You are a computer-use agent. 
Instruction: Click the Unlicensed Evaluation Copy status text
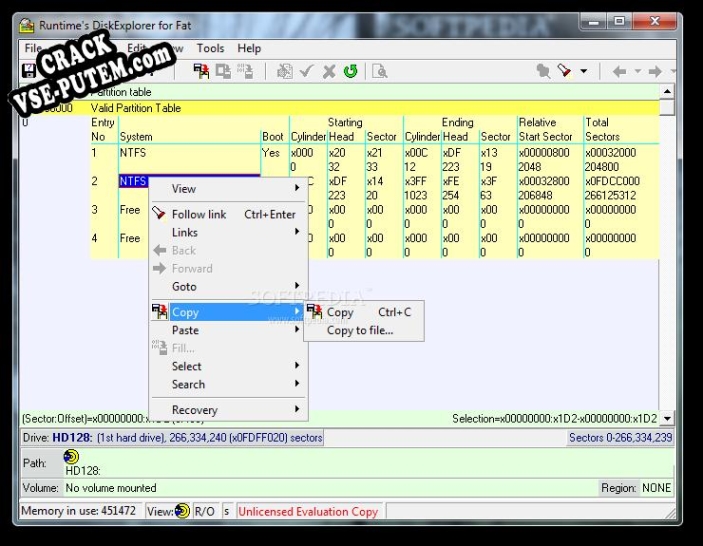[308, 511]
